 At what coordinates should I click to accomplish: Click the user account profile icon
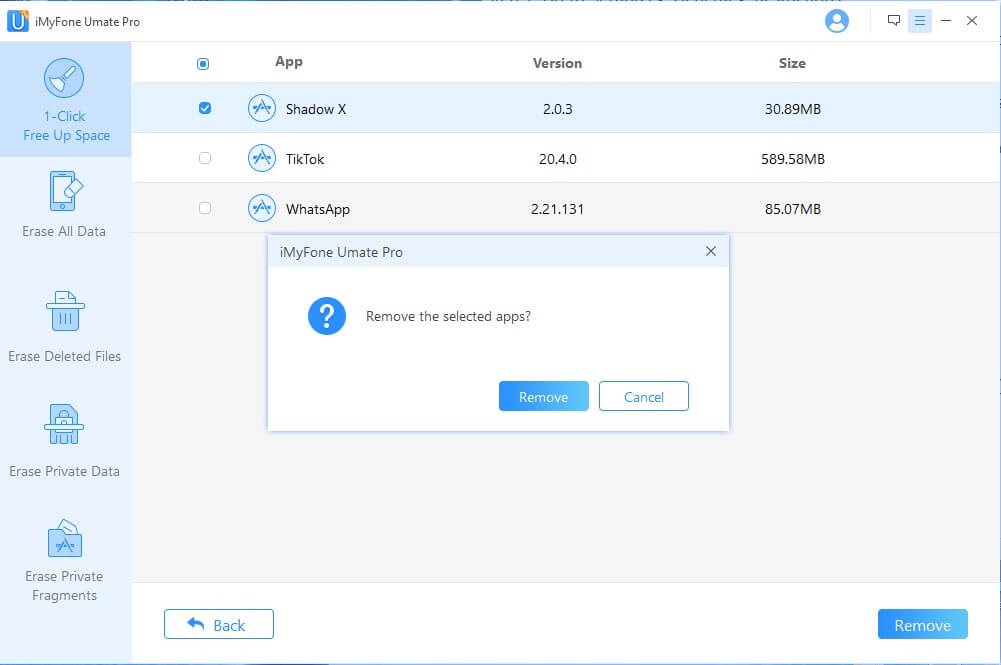(836, 21)
